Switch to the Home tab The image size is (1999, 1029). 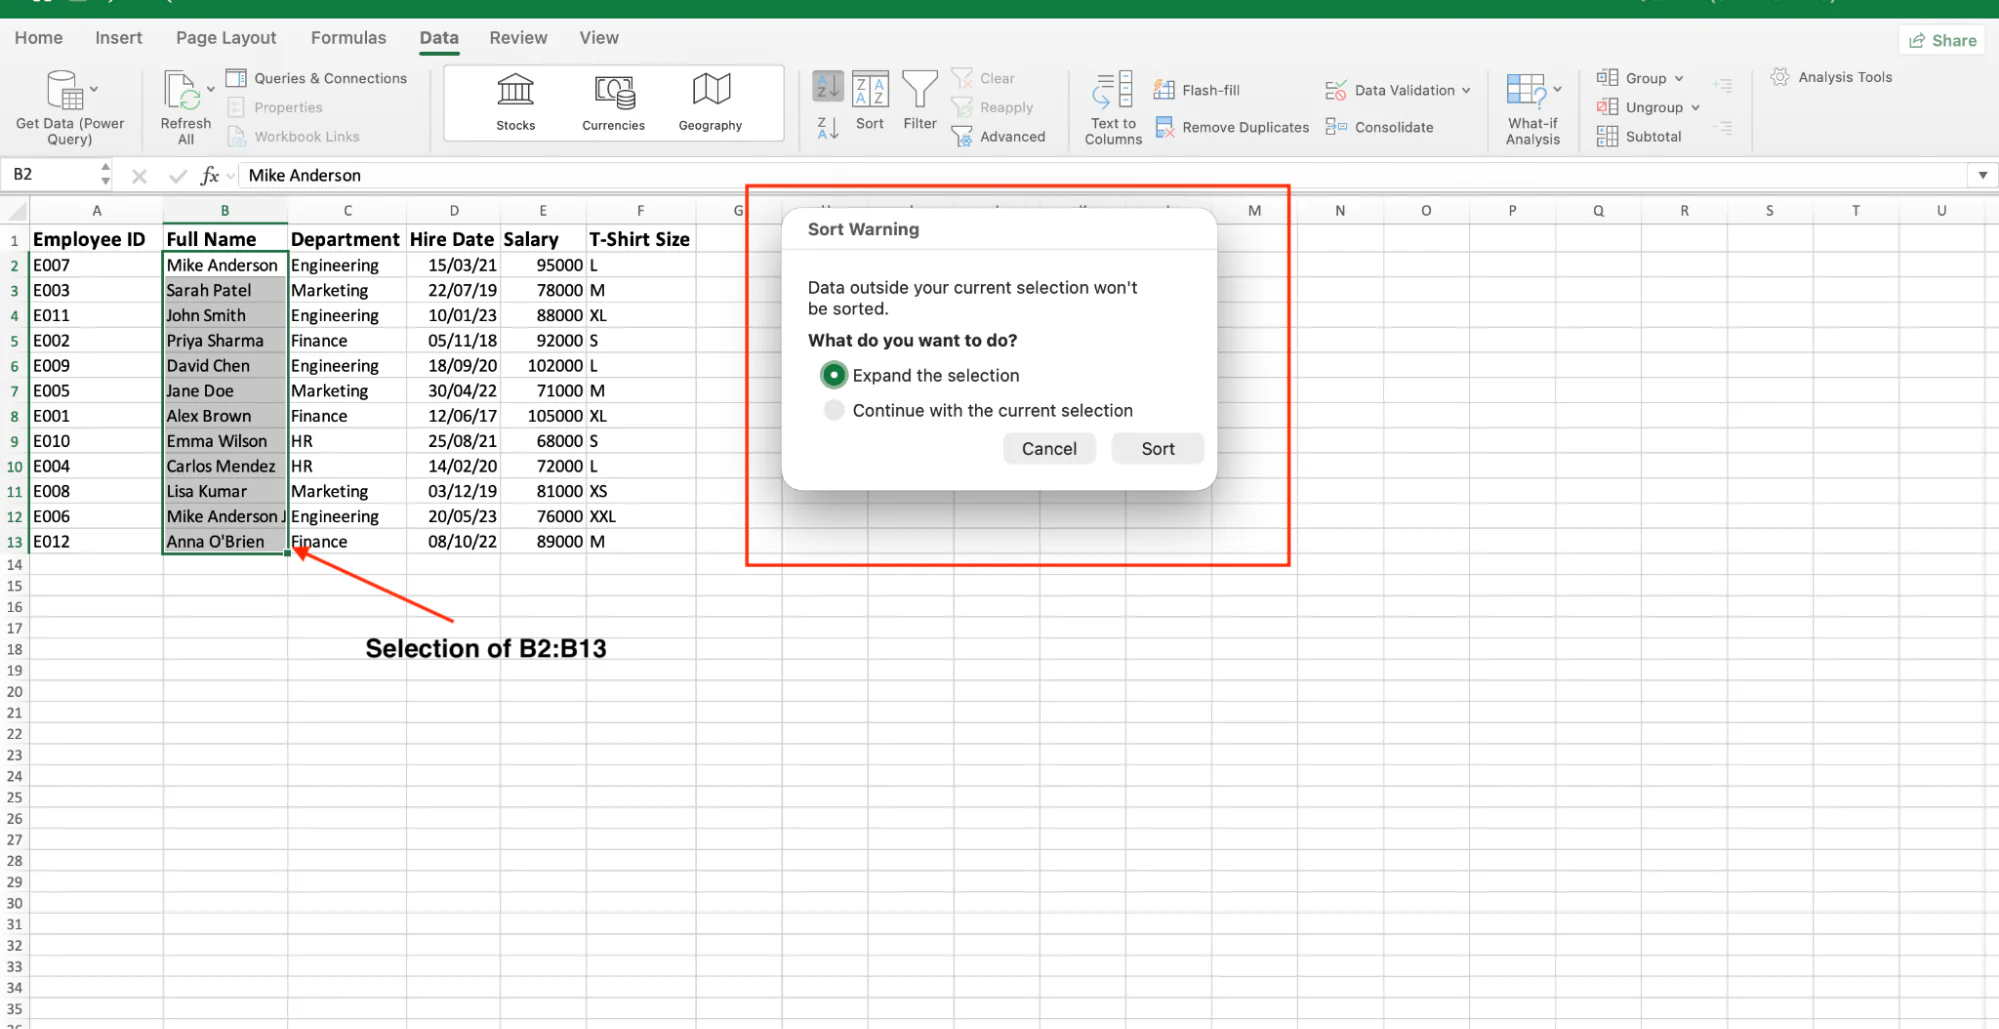[x=39, y=38]
